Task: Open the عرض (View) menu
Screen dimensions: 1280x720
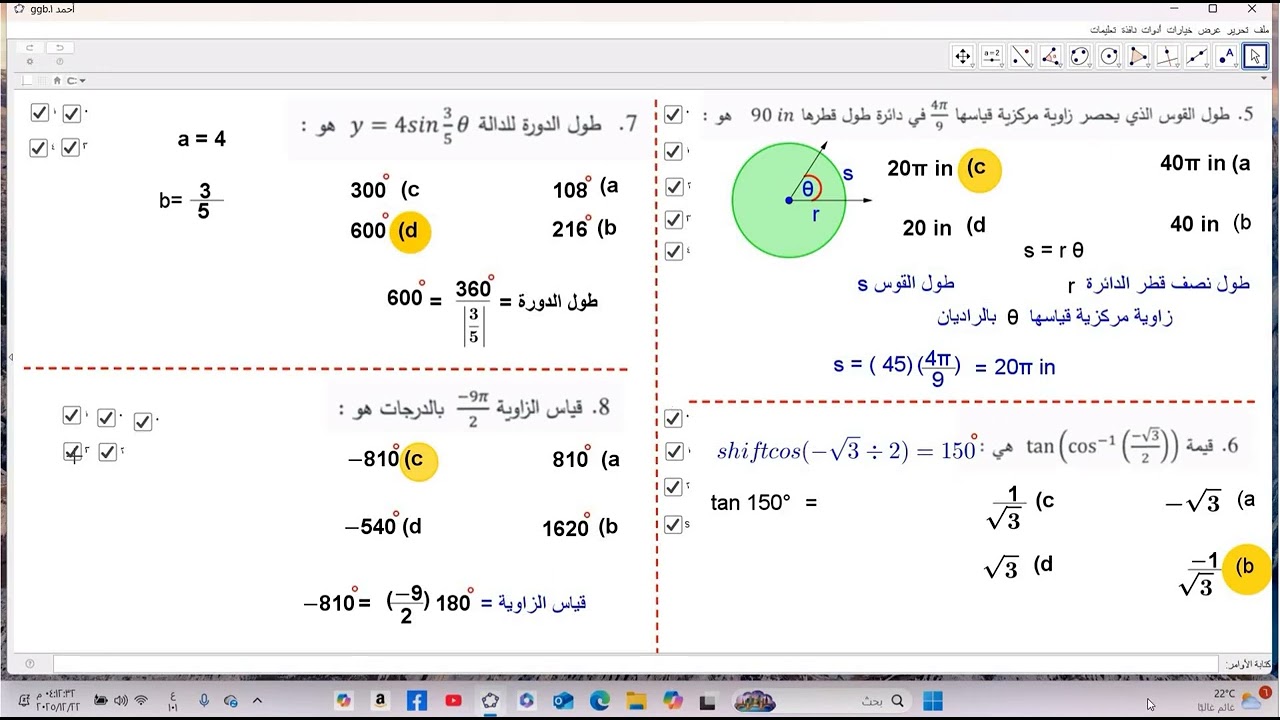Action: [1210, 30]
